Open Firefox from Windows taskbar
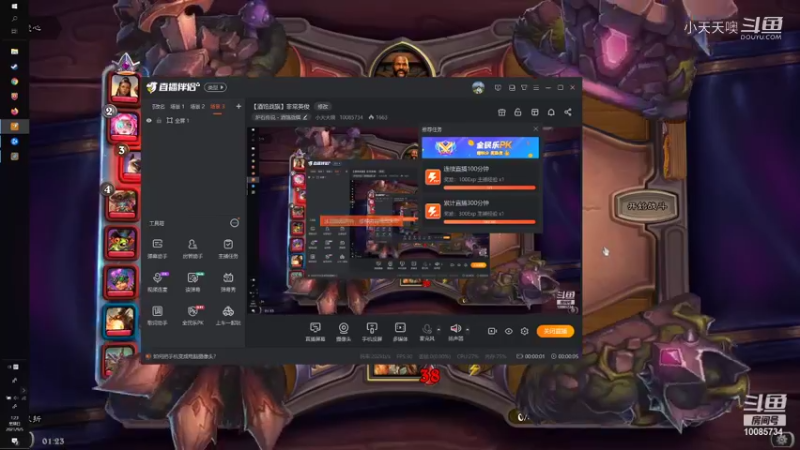 14,111
